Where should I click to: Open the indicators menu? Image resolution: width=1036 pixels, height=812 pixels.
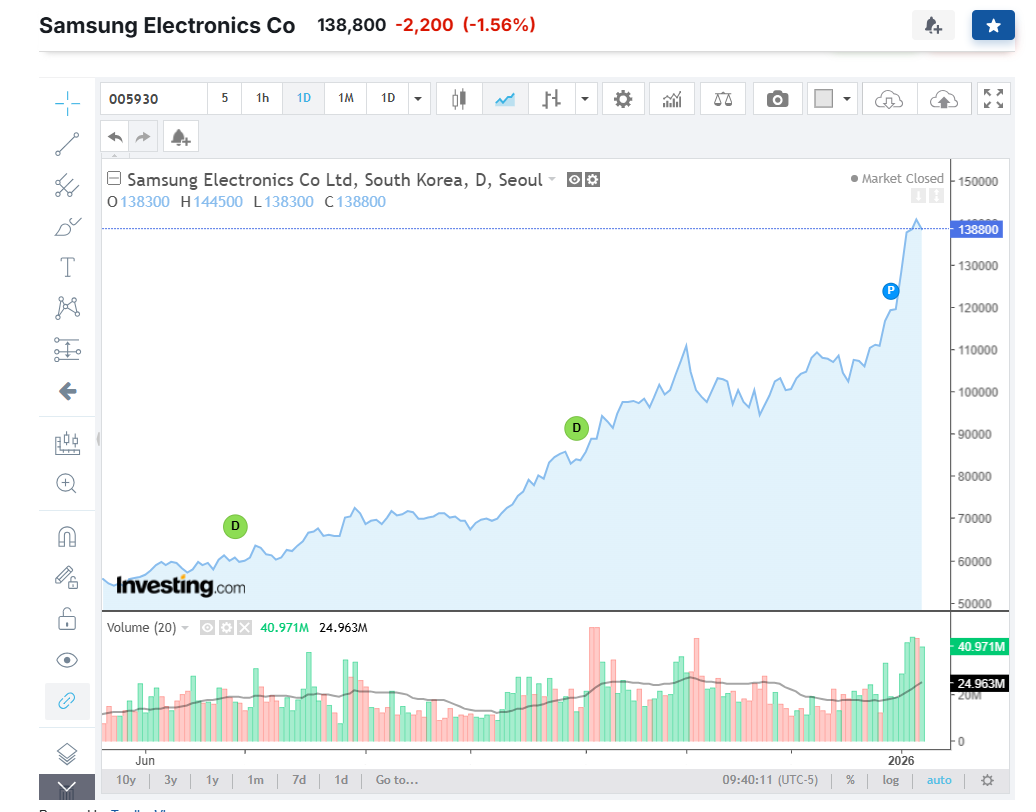[672, 99]
